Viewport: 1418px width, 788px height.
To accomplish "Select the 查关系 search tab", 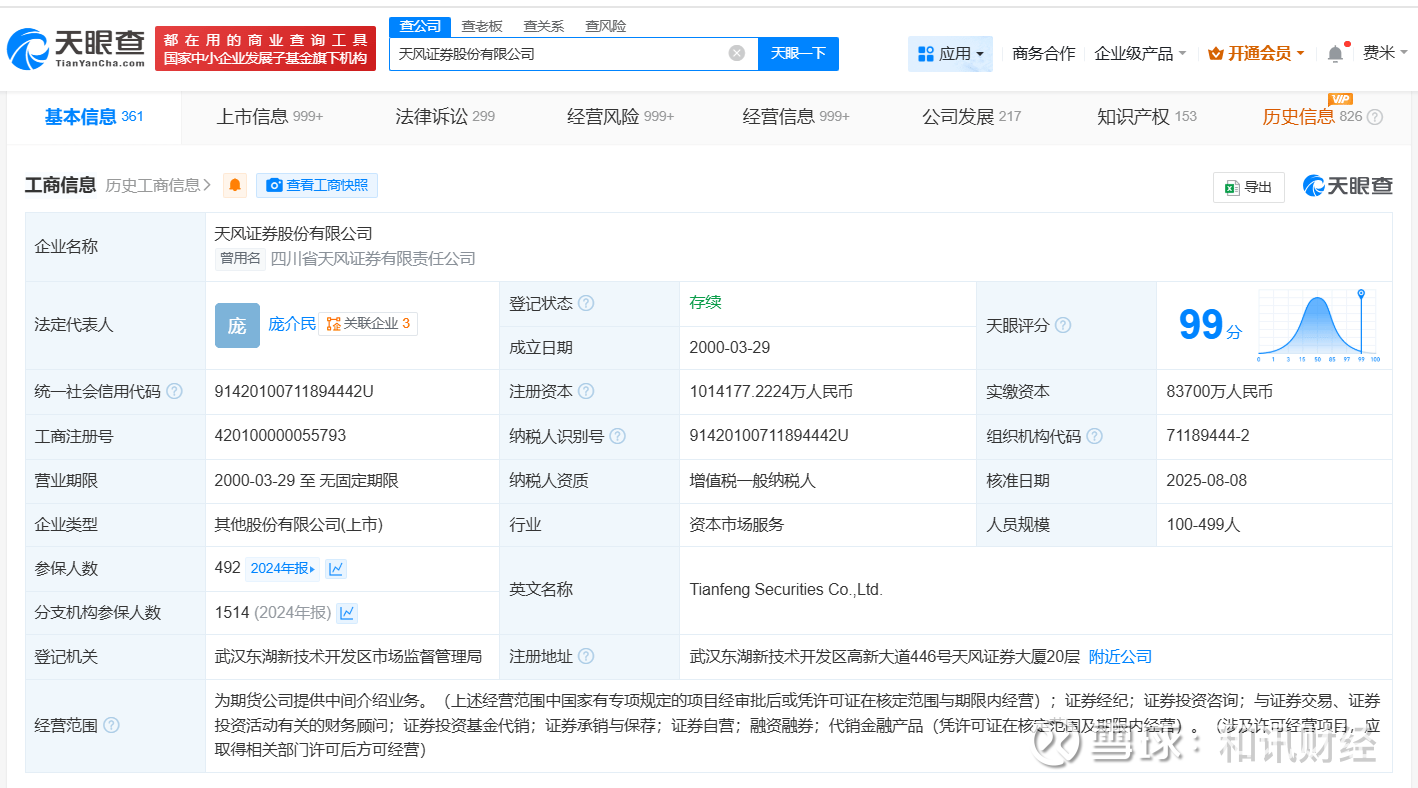I will 544,26.
